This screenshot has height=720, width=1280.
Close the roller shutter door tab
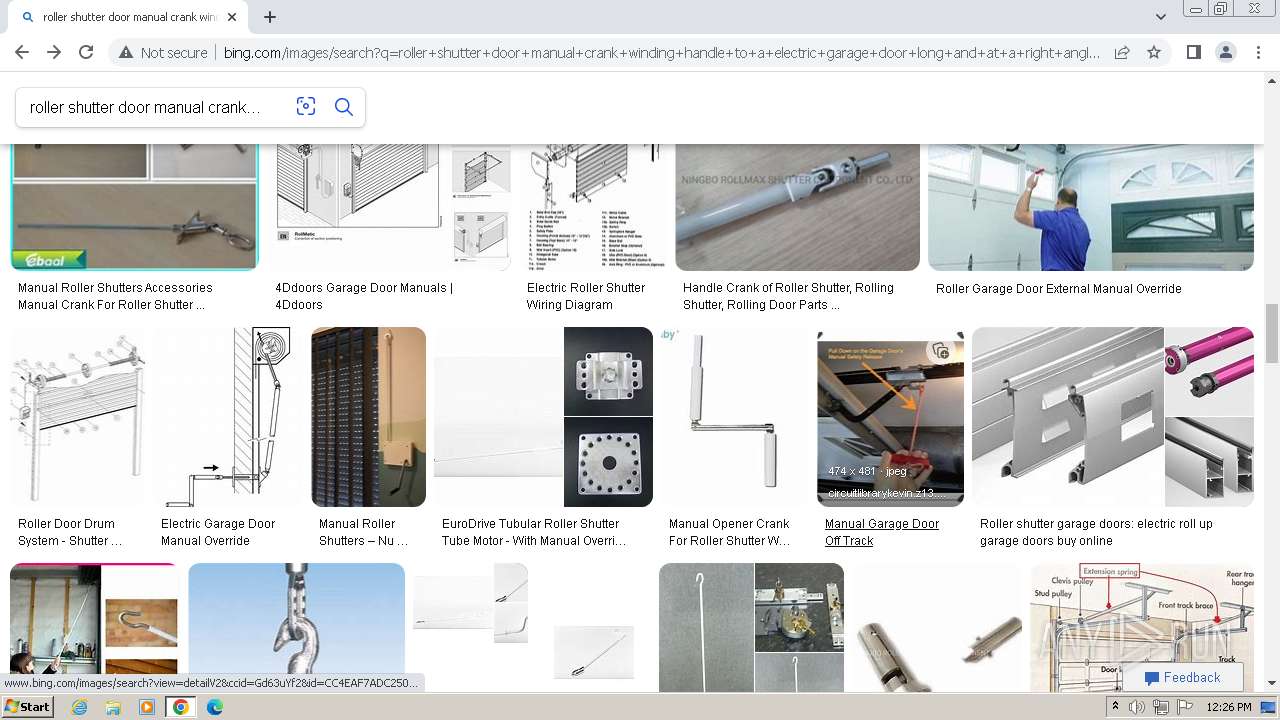232,17
